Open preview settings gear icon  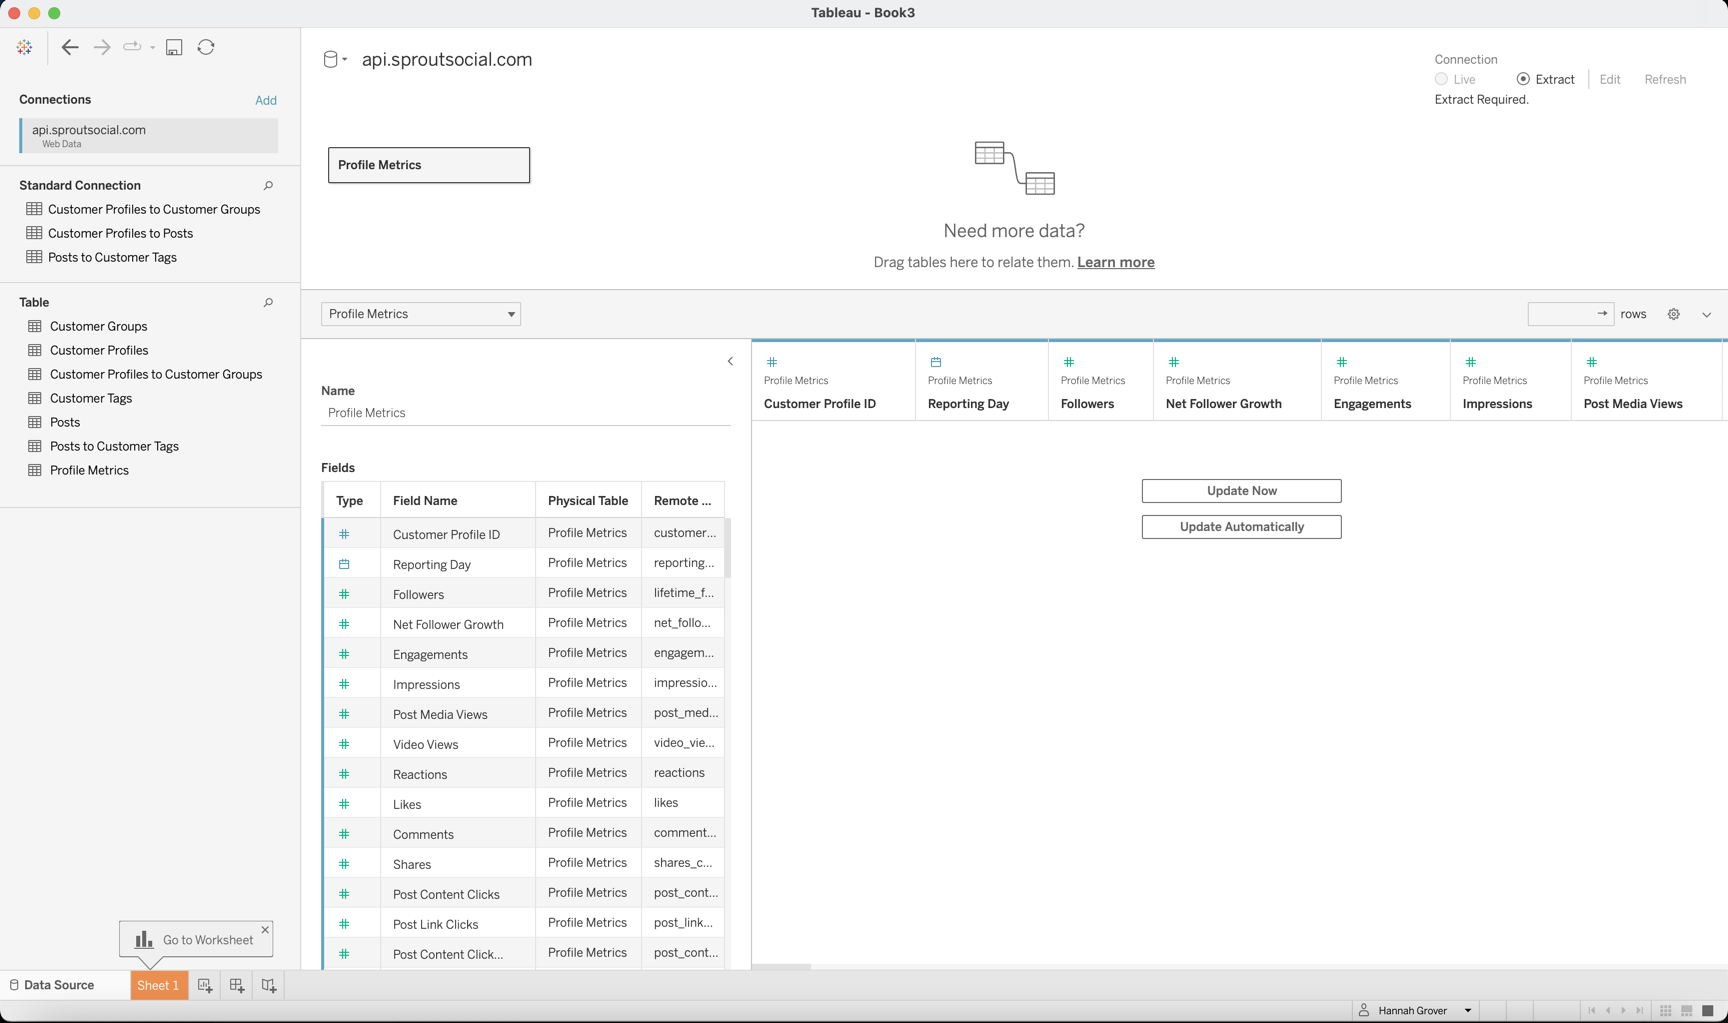(x=1674, y=314)
